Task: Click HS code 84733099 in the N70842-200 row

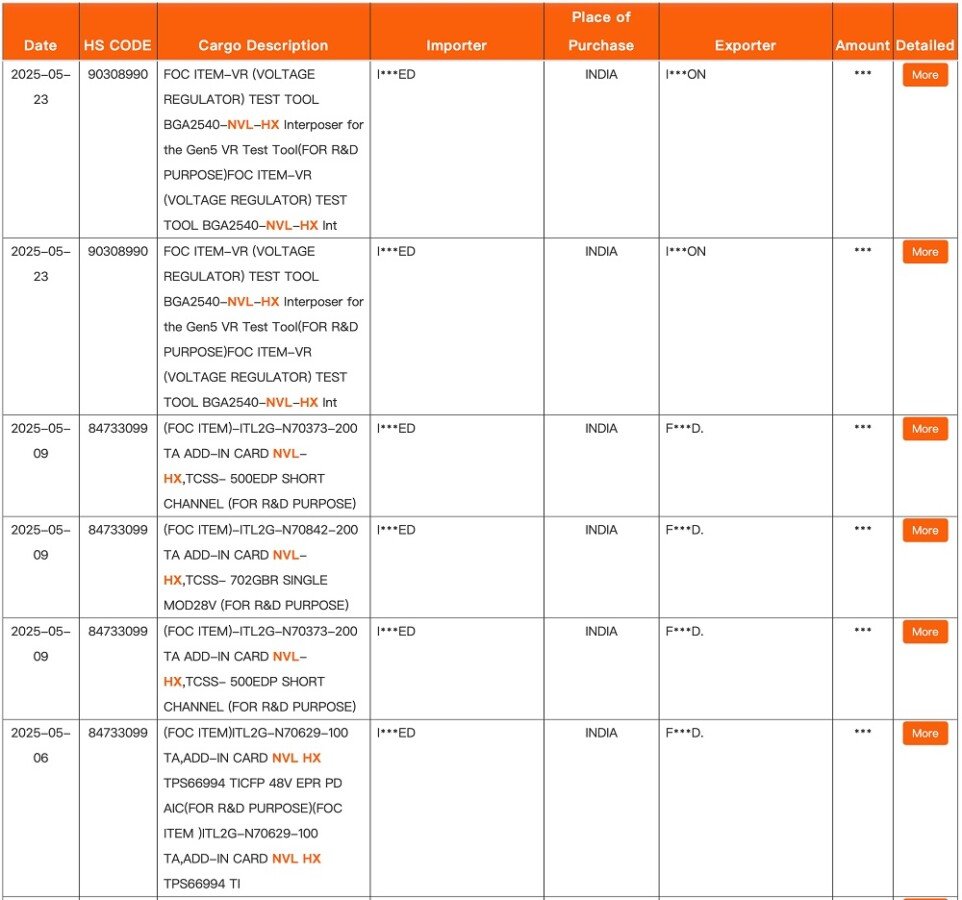Action: 118,530
